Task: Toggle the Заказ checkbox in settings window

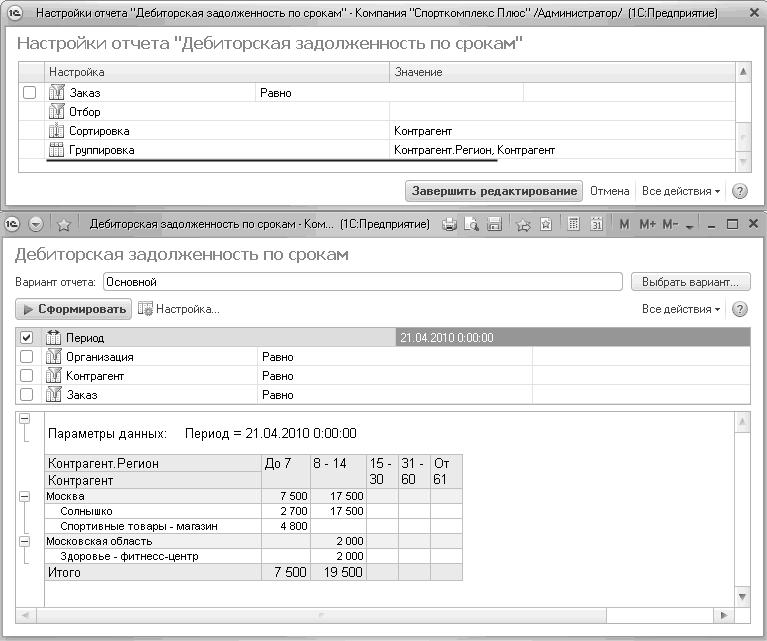Action: pyautogui.click(x=29, y=92)
